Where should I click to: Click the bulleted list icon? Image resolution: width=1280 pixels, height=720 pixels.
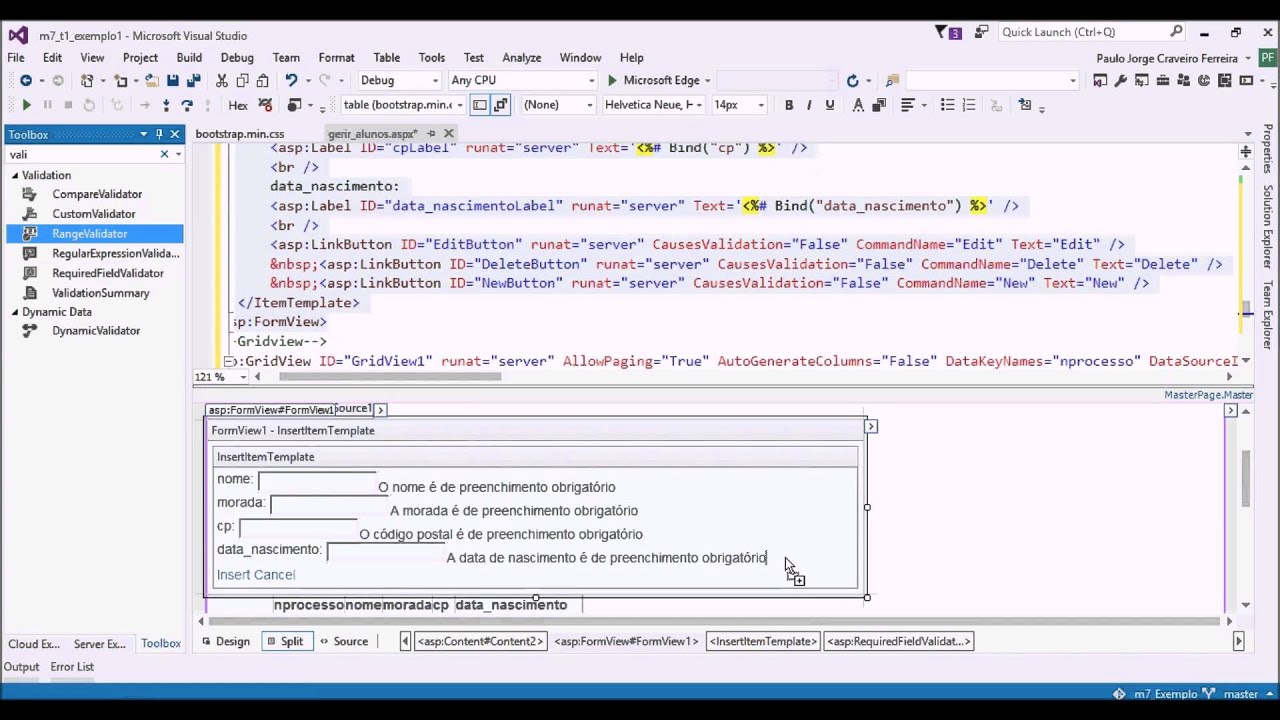point(947,105)
